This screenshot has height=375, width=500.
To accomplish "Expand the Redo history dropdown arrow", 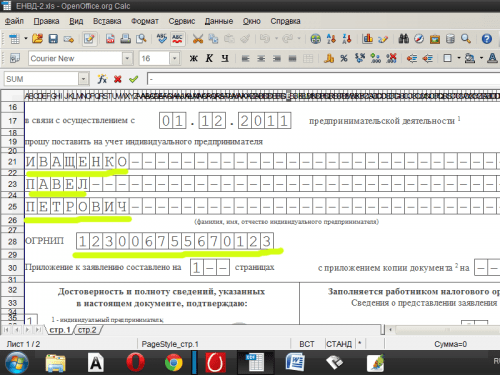I will pyautogui.click(x=299, y=39).
